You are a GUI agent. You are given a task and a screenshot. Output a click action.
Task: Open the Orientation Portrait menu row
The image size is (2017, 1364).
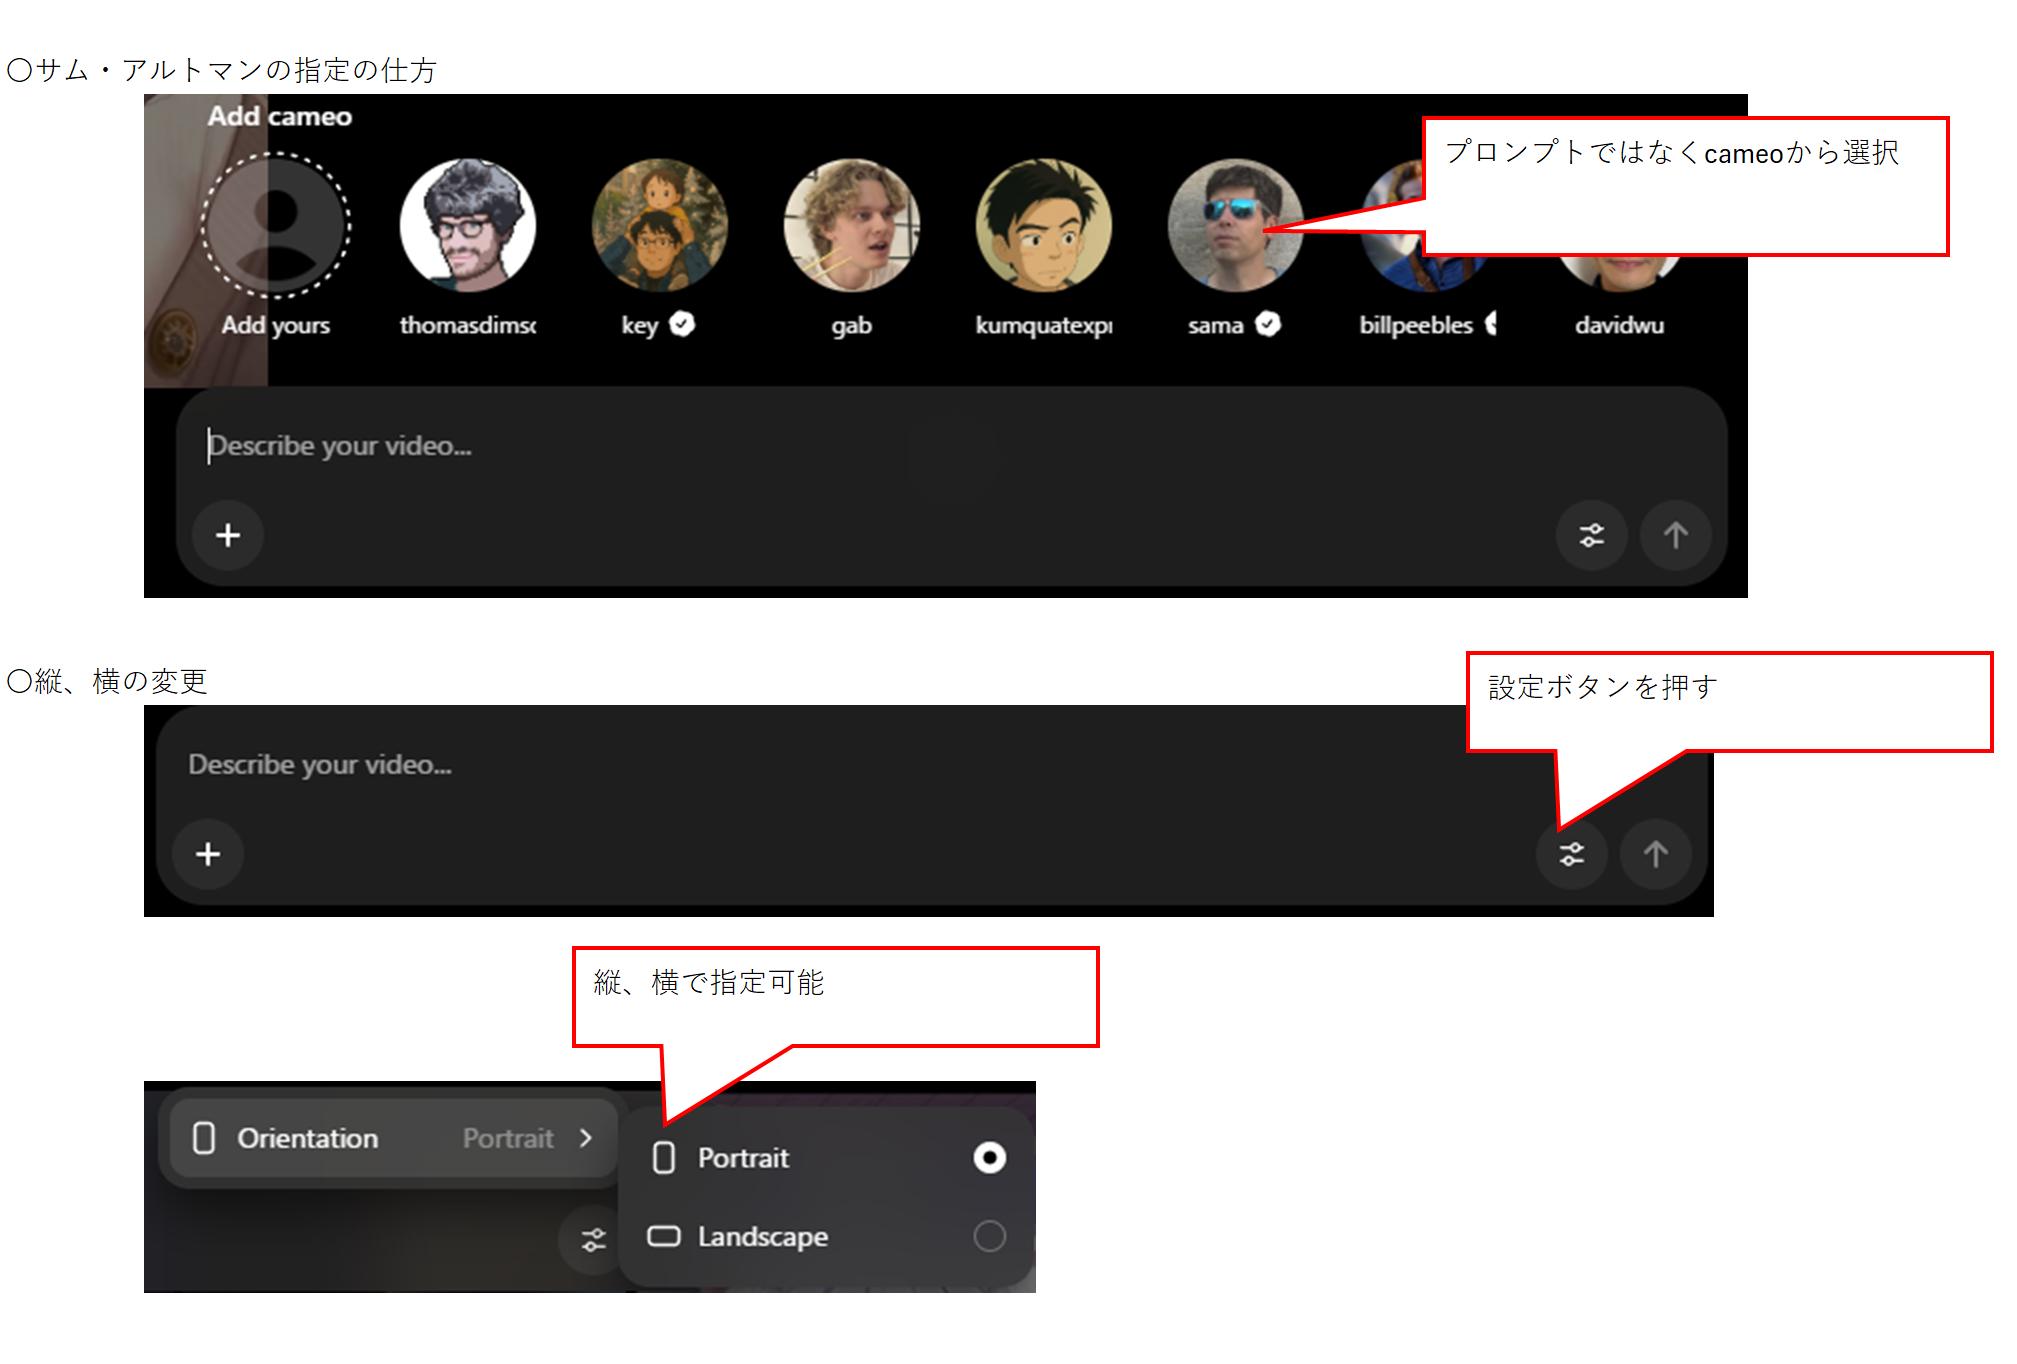tap(392, 1138)
